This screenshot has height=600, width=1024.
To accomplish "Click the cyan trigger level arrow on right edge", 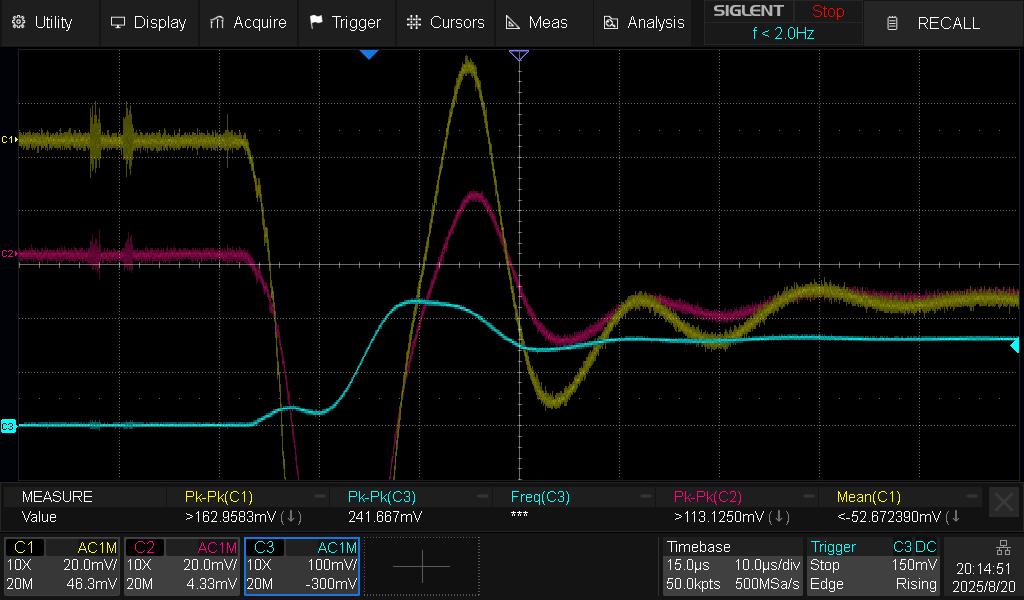I will point(1015,346).
